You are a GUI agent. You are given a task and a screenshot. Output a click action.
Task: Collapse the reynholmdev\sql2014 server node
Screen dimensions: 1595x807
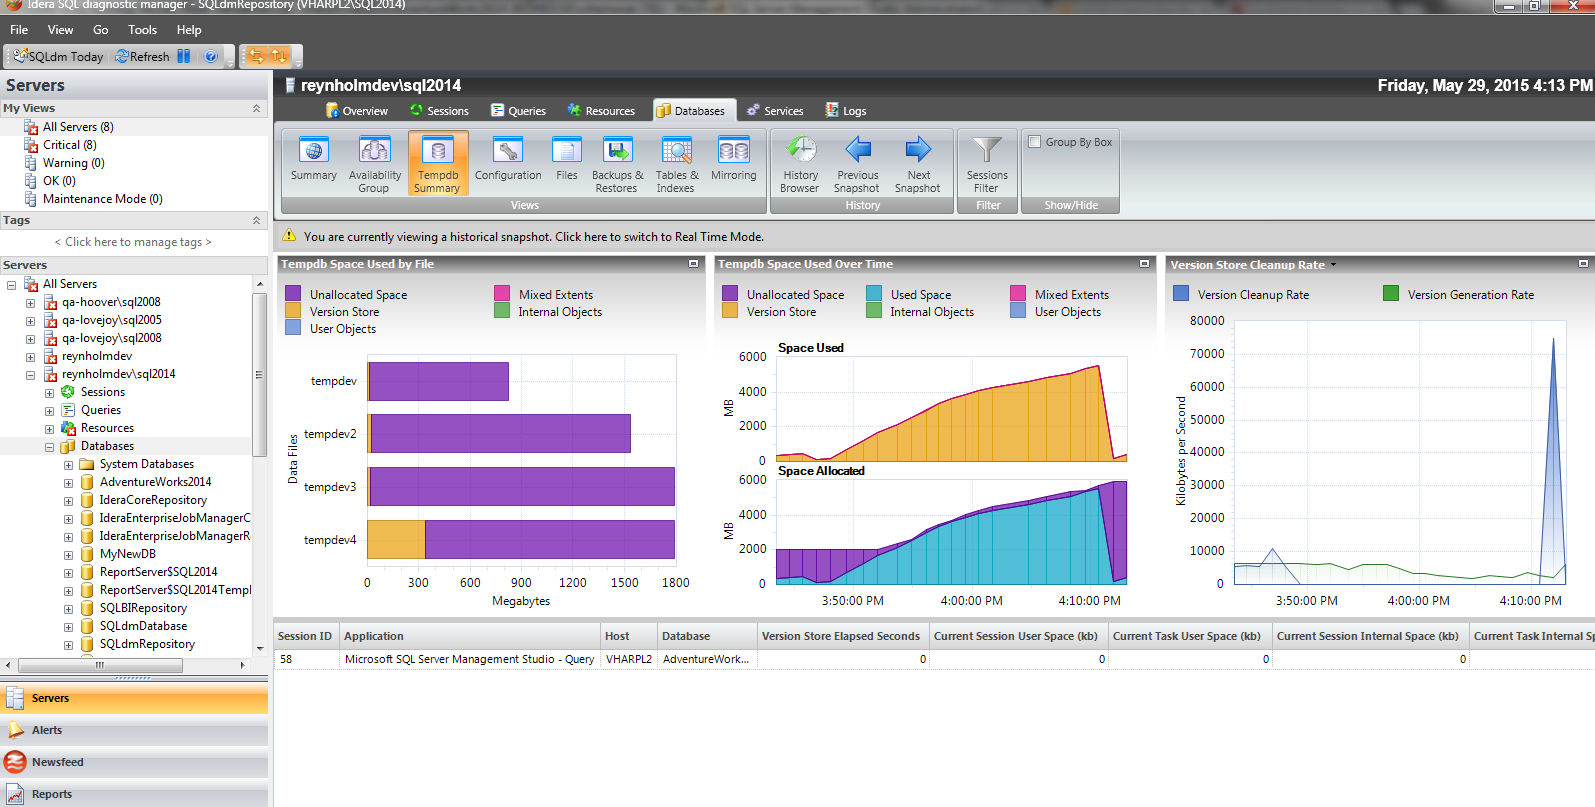click(x=30, y=375)
